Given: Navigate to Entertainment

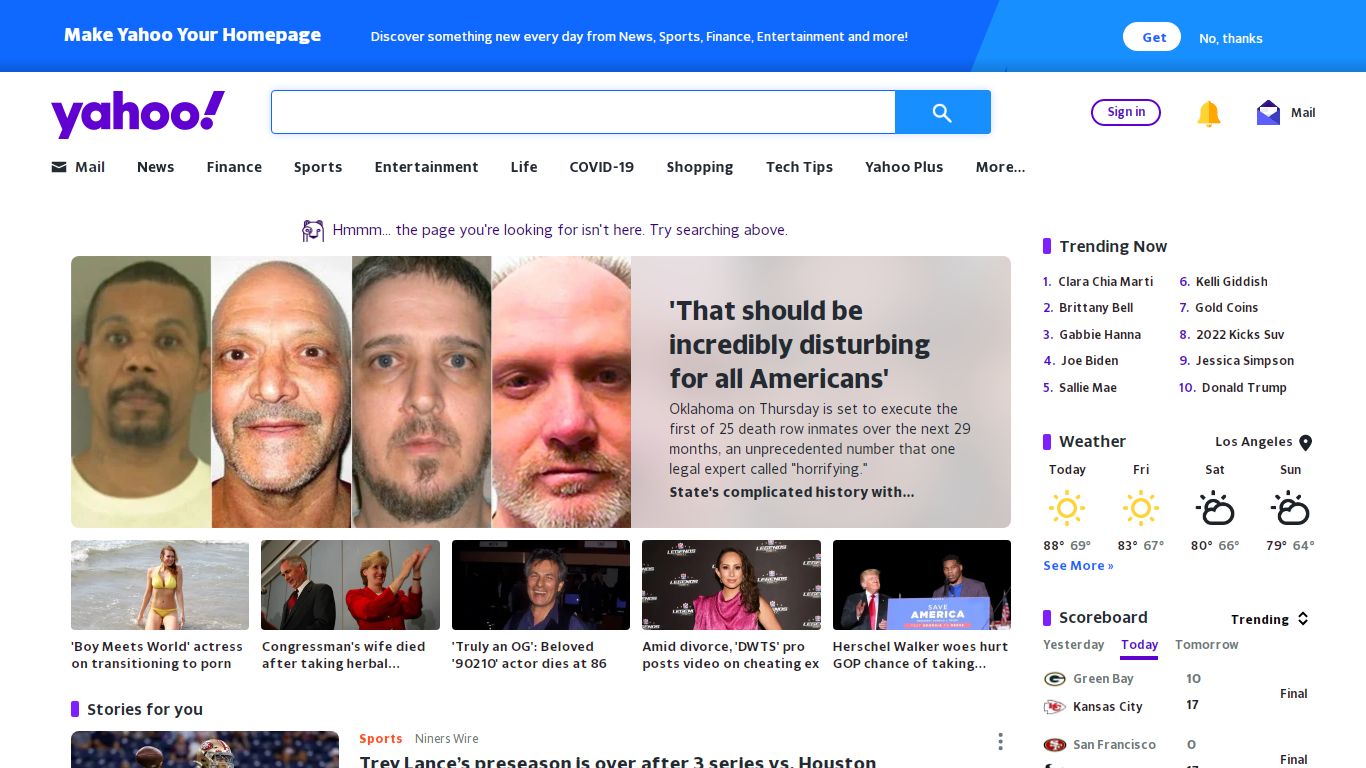Looking at the screenshot, I should pyautogui.click(x=426, y=167).
